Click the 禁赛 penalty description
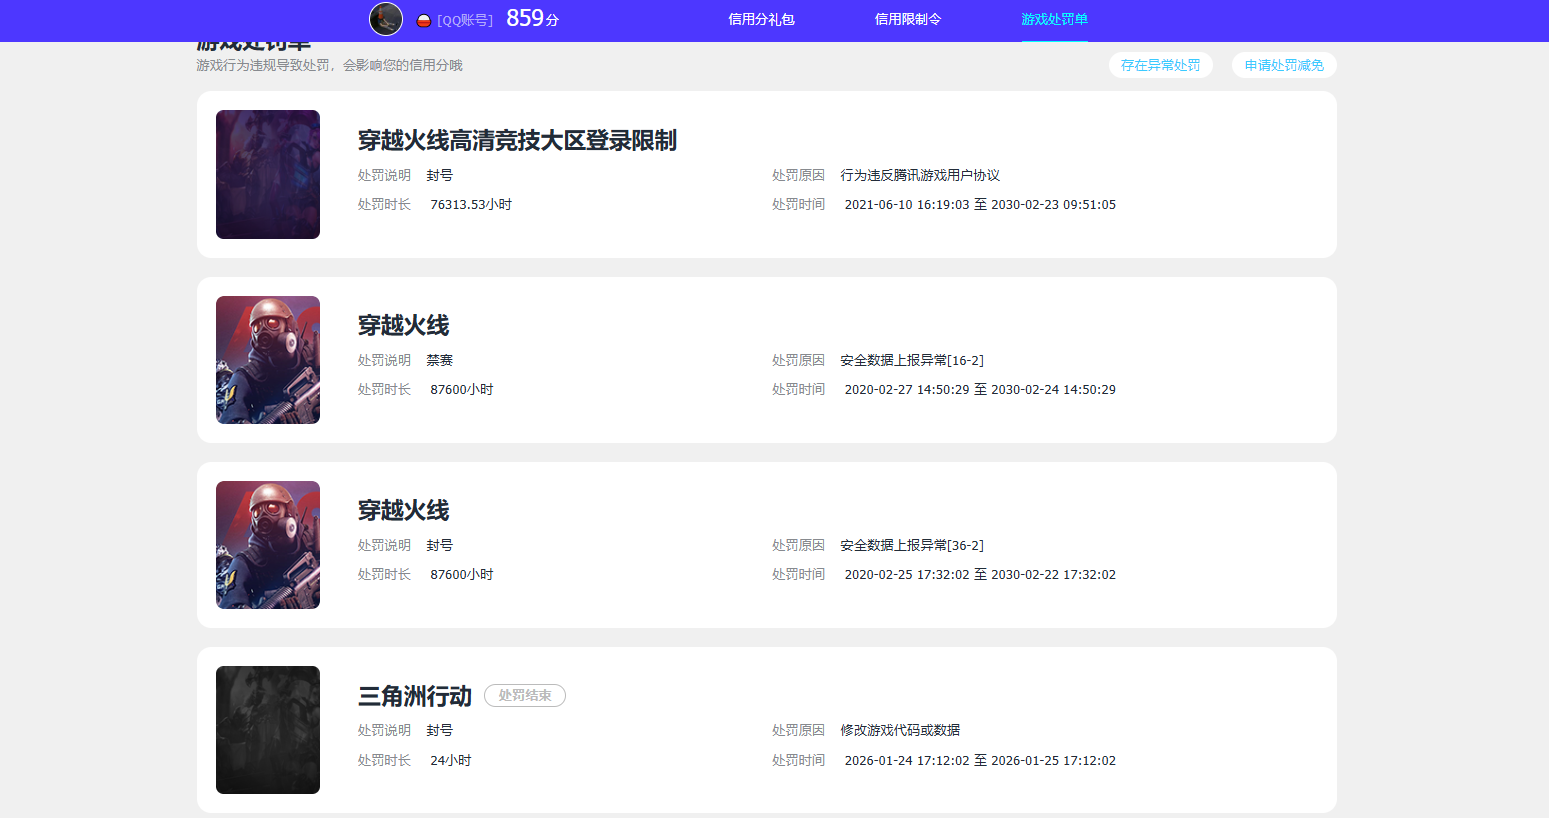The image size is (1549, 818). (440, 360)
